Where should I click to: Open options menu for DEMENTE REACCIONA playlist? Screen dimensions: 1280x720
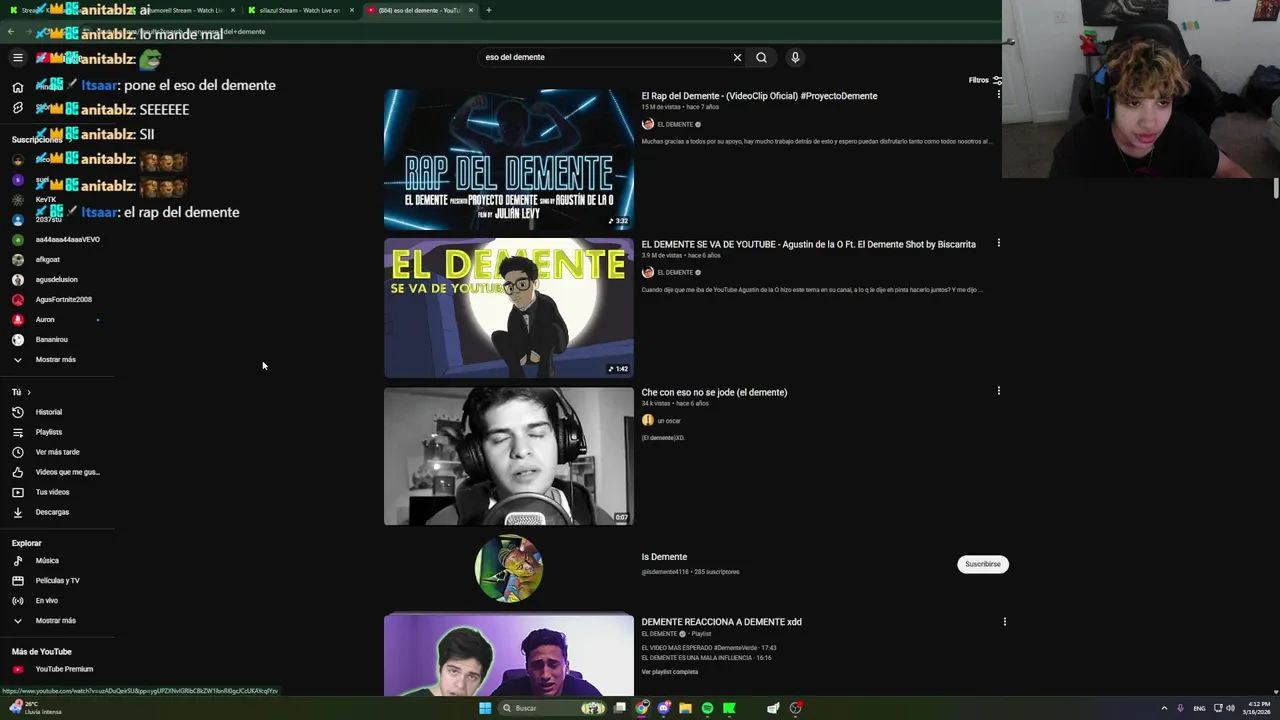coord(1004,622)
